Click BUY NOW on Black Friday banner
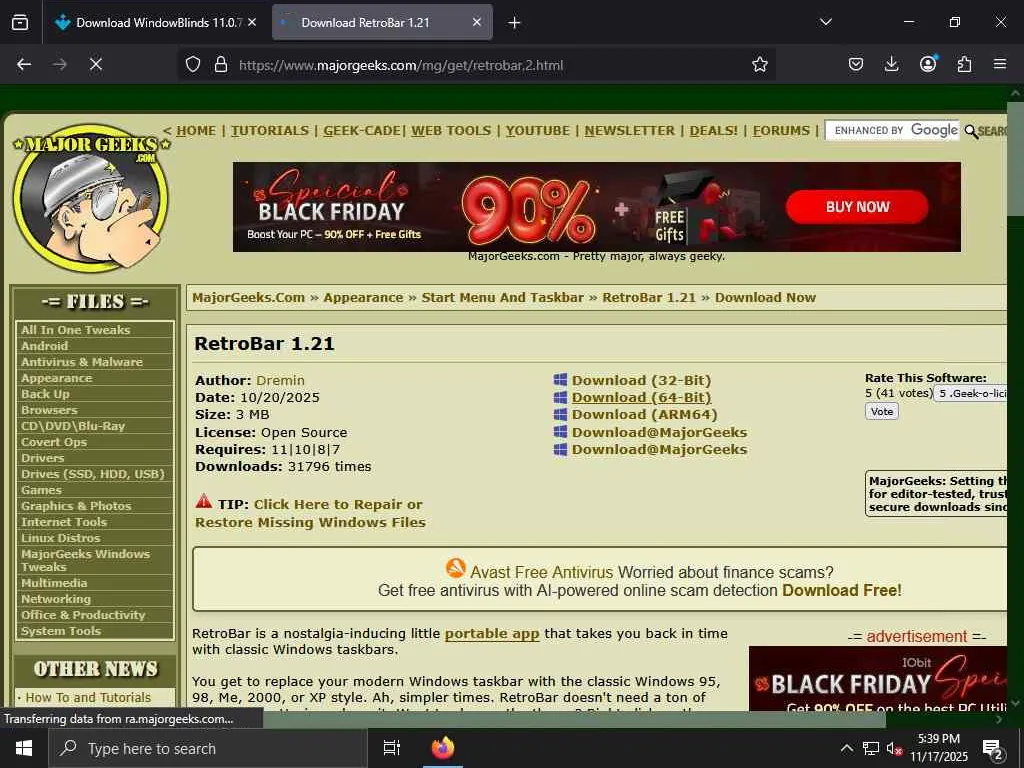Image resolution: width=1024 pixels, height=768 pixels. [x=857, y=207]
